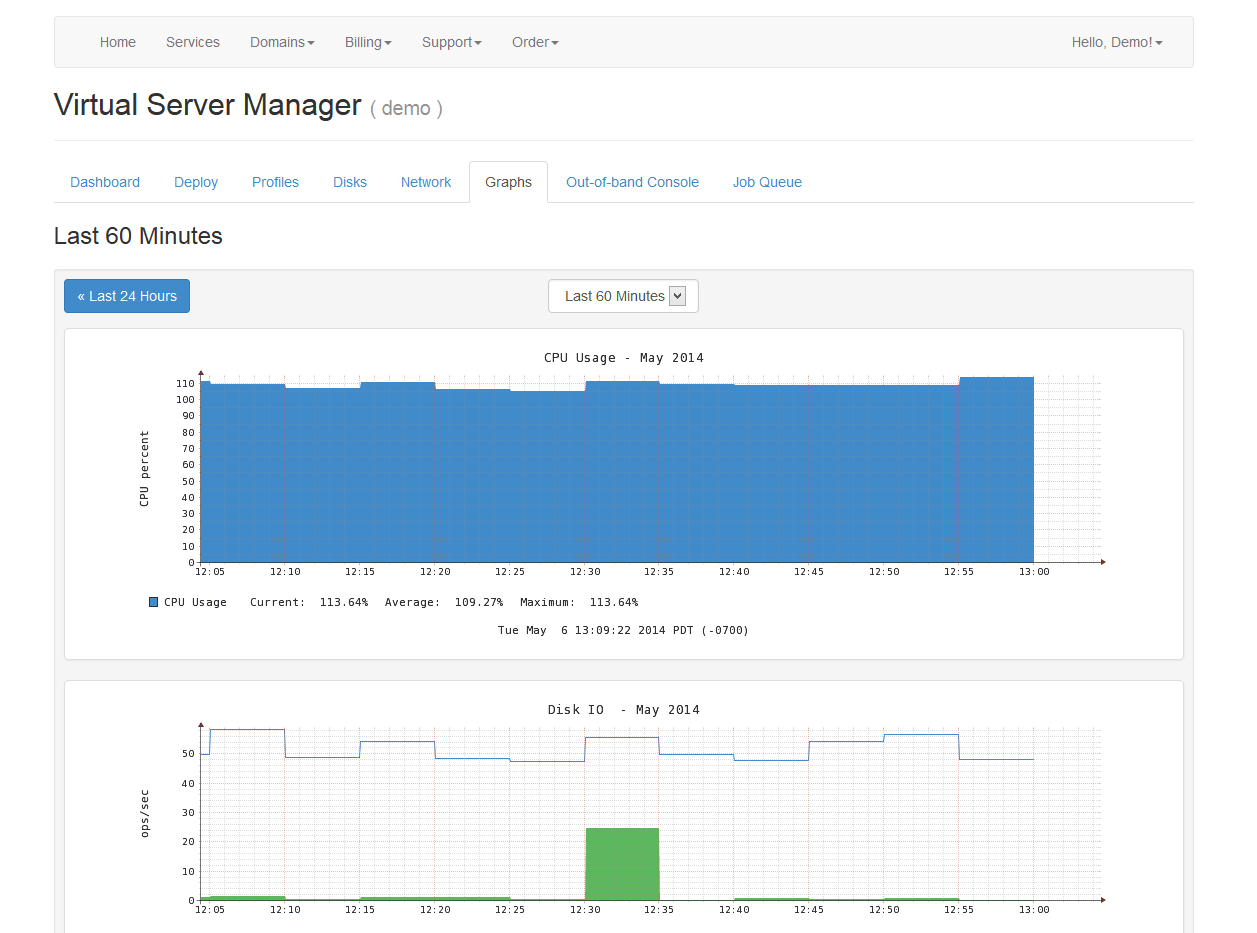Click the active Graphs tab

[508, 182]
